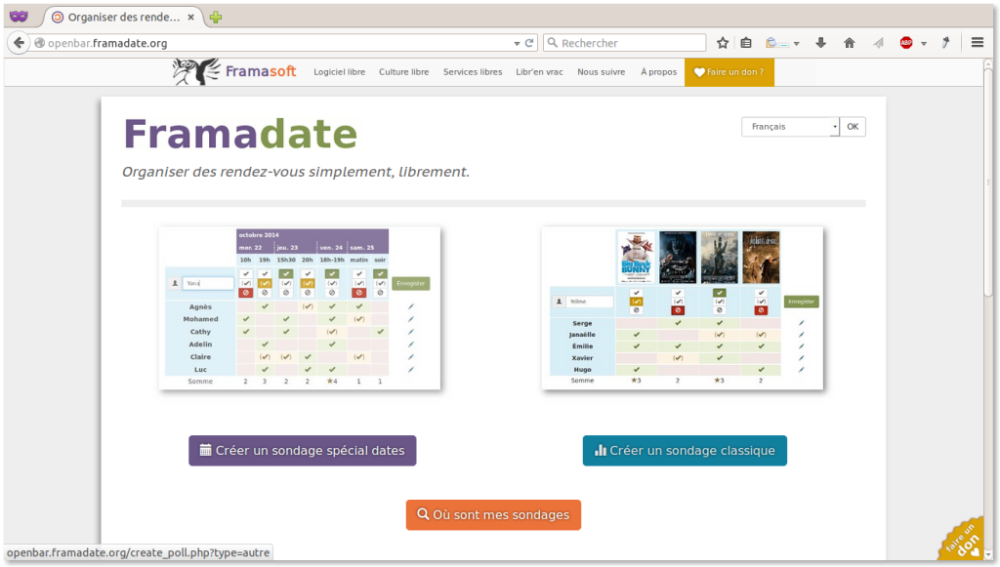Open the hamburger menu icon

(977, 43)
